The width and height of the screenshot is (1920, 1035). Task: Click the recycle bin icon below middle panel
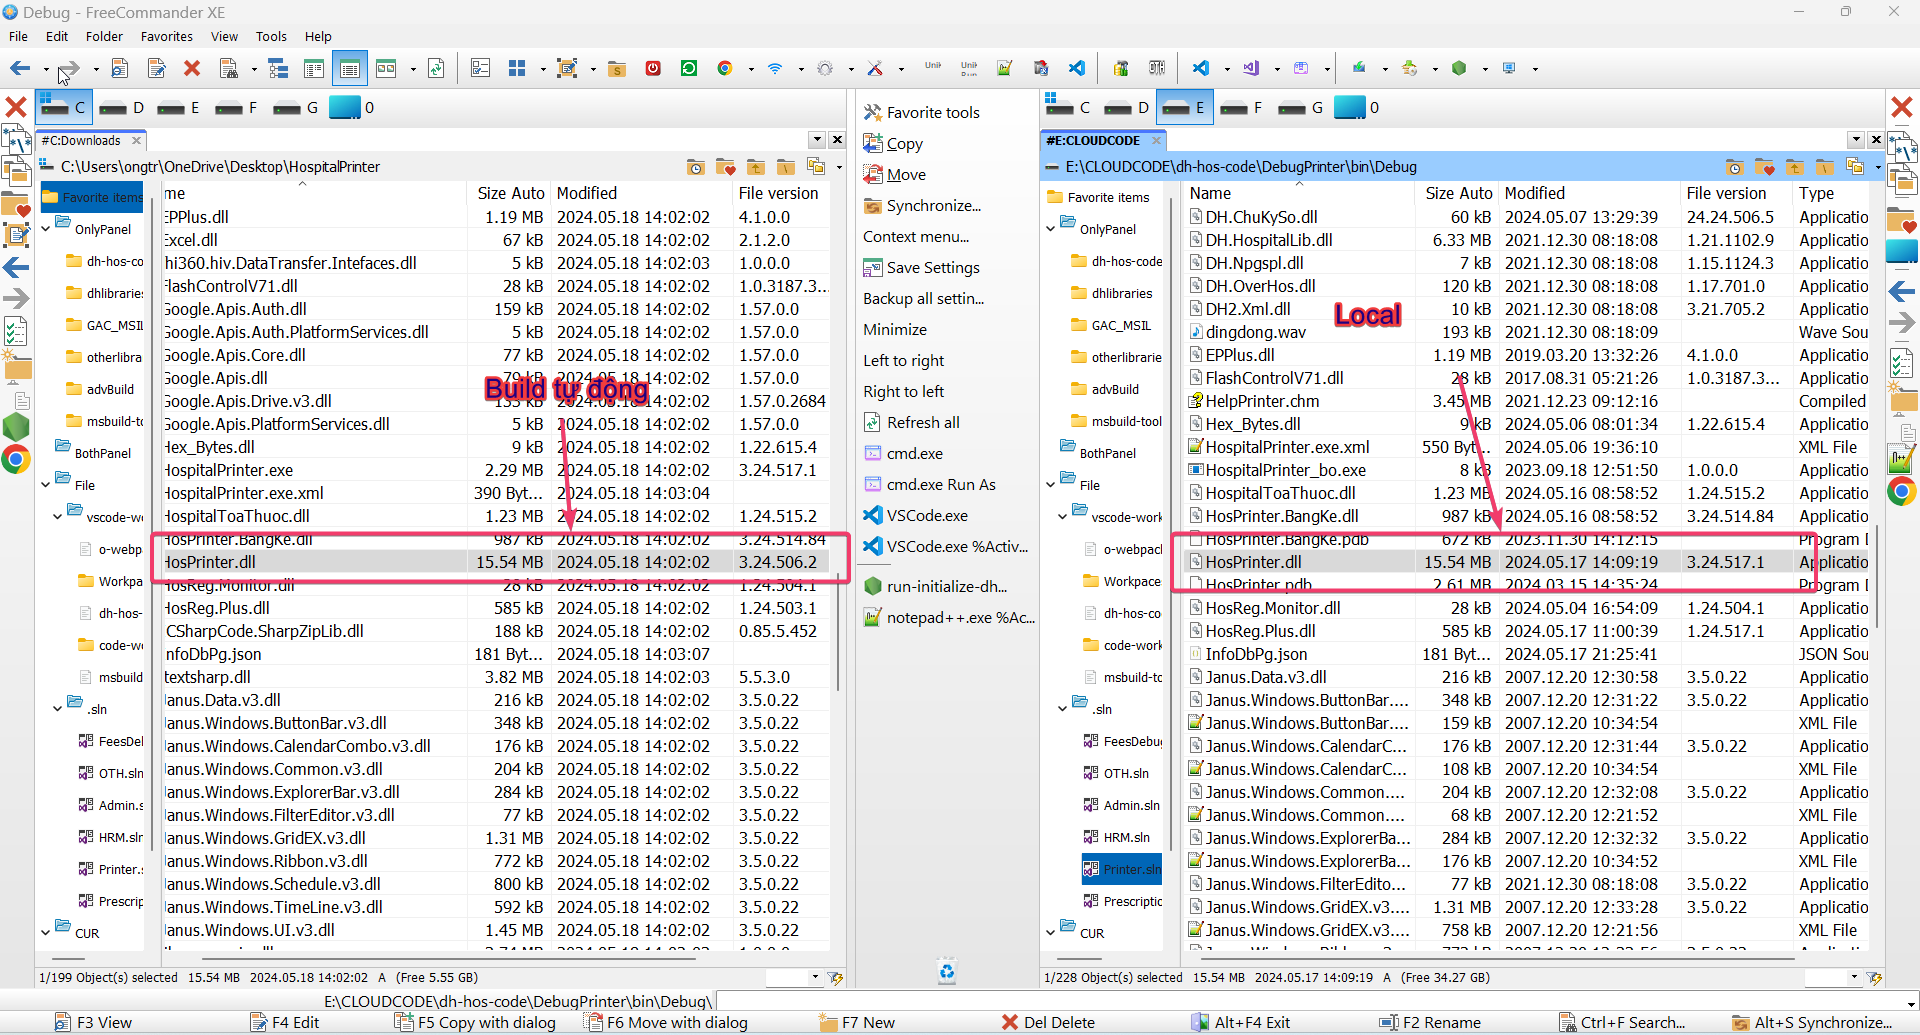tap(946, 971)
